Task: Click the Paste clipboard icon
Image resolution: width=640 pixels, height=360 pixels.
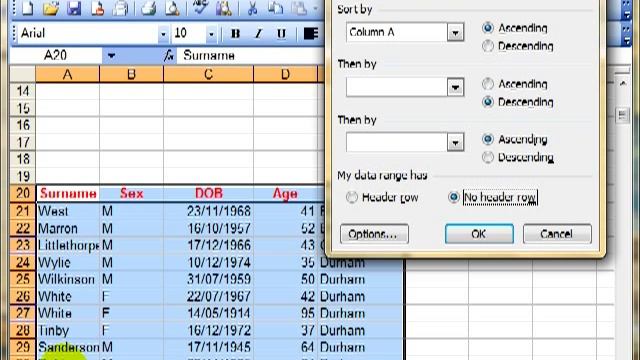Action: pos(299,8)
